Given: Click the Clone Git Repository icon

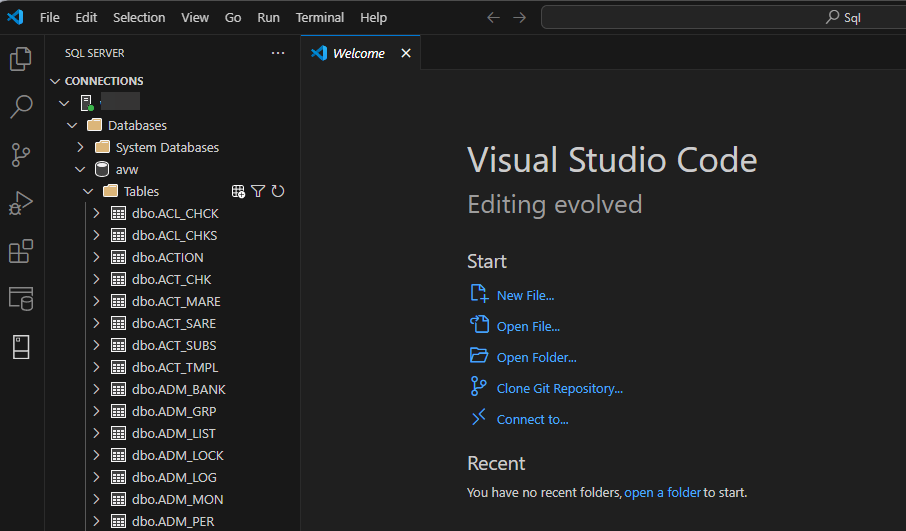Looking at the screenshot, I should coord(478,387).
